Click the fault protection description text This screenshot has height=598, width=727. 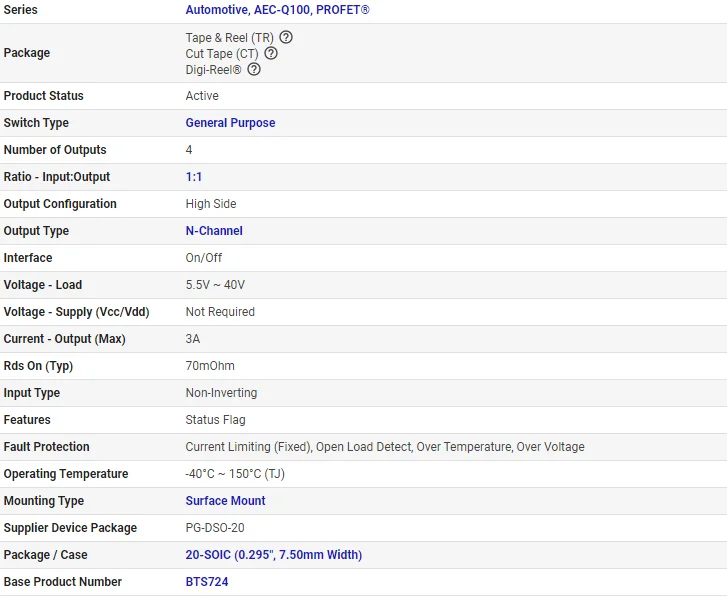pyautogui.click(x=385, y=447)
